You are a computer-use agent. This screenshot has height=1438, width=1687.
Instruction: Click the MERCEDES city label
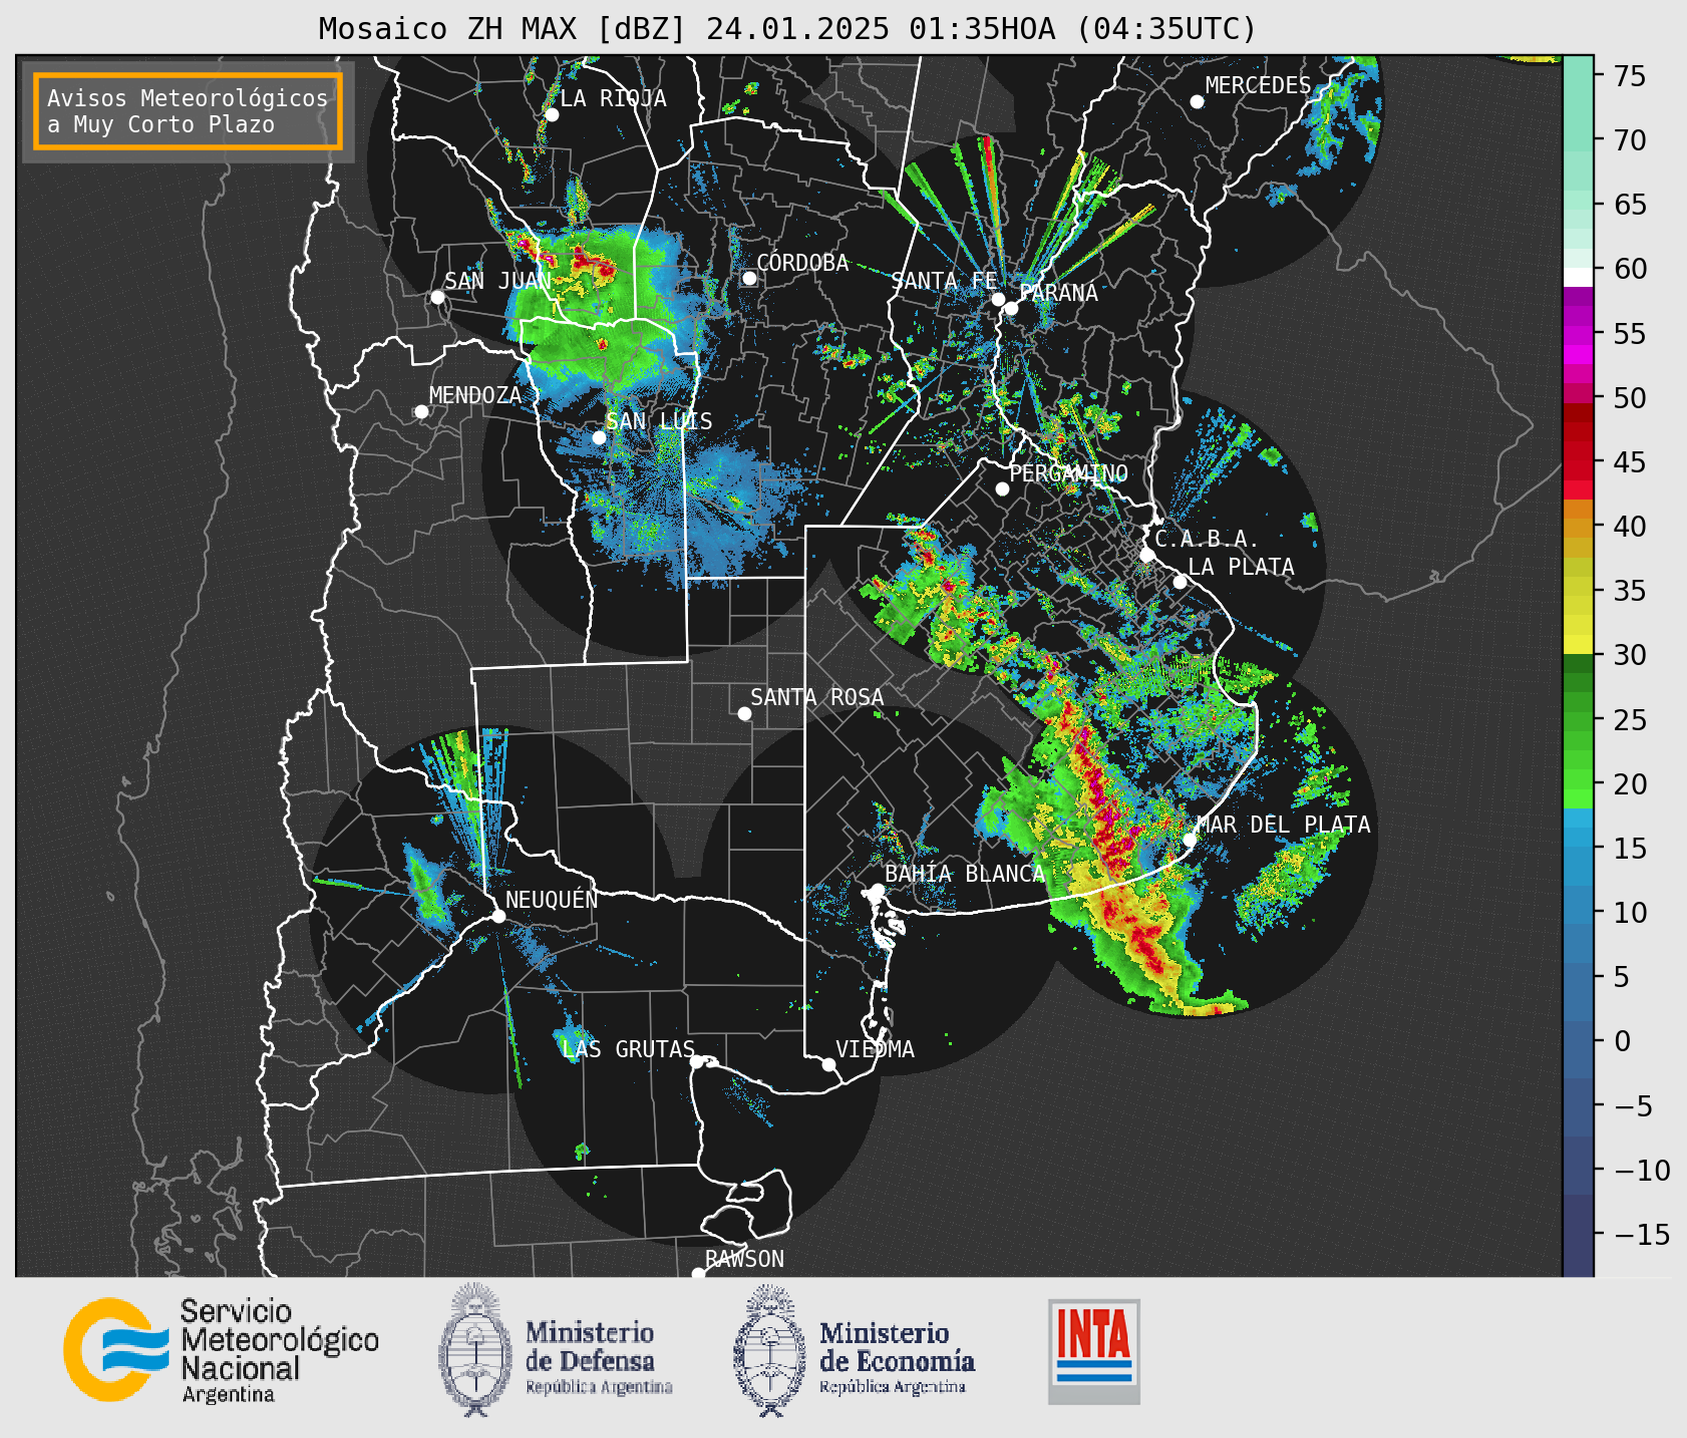point(1258,86)
